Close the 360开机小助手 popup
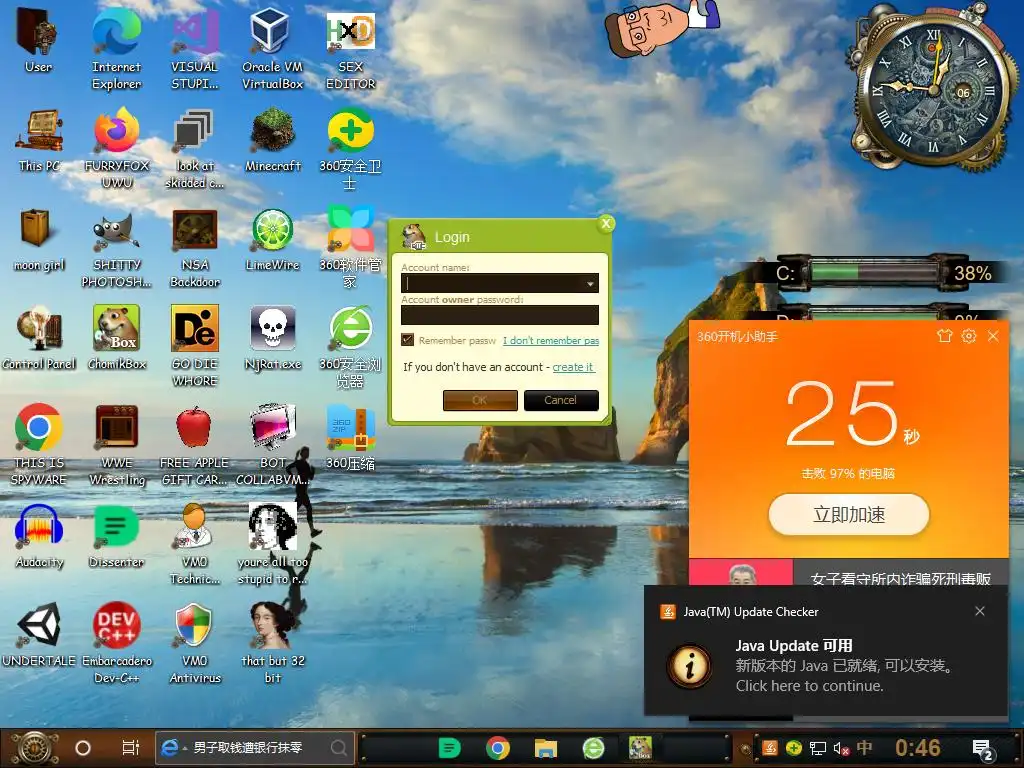1024x768 pixels. point(993,336)
